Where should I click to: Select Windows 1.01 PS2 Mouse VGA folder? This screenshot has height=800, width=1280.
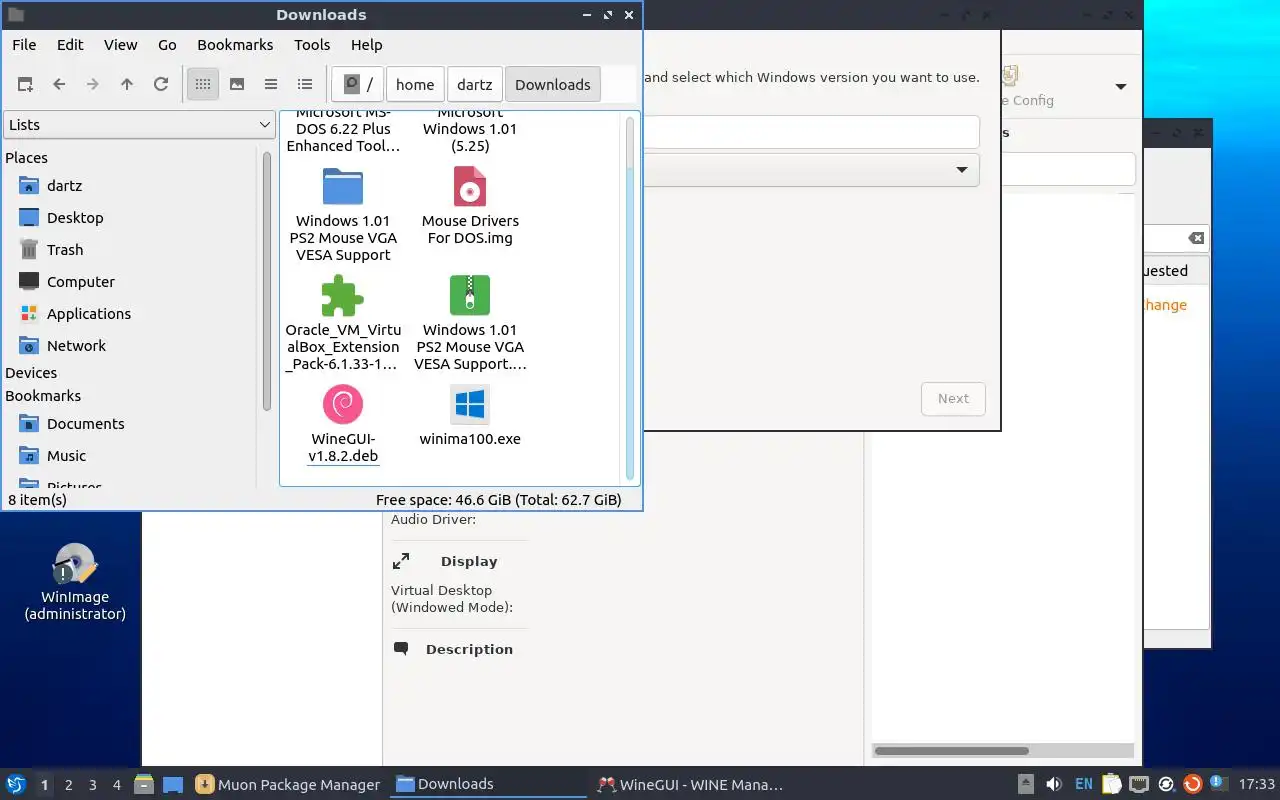coord(343,215)
